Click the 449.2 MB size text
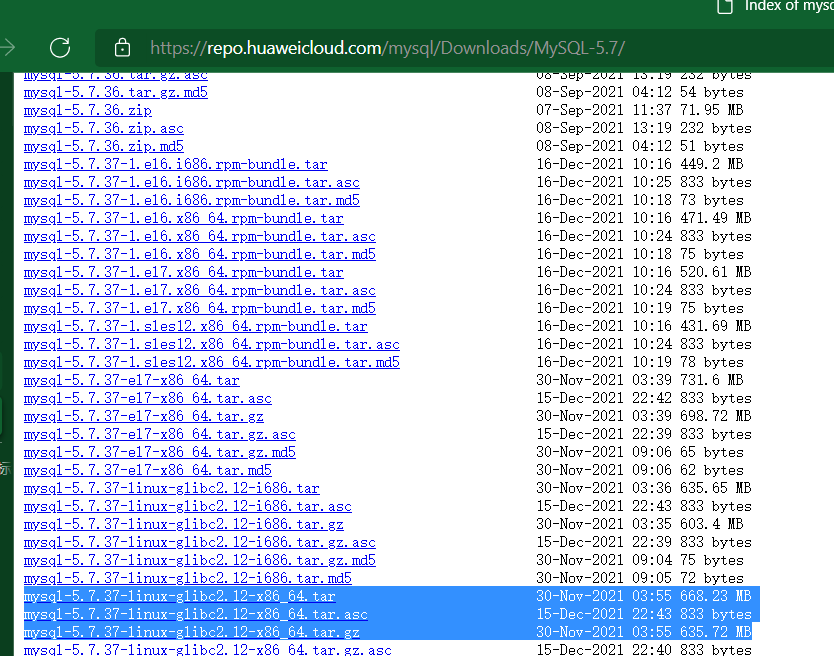Image resolution: width=834 pixels, height=656 pixels. [712, 164]
